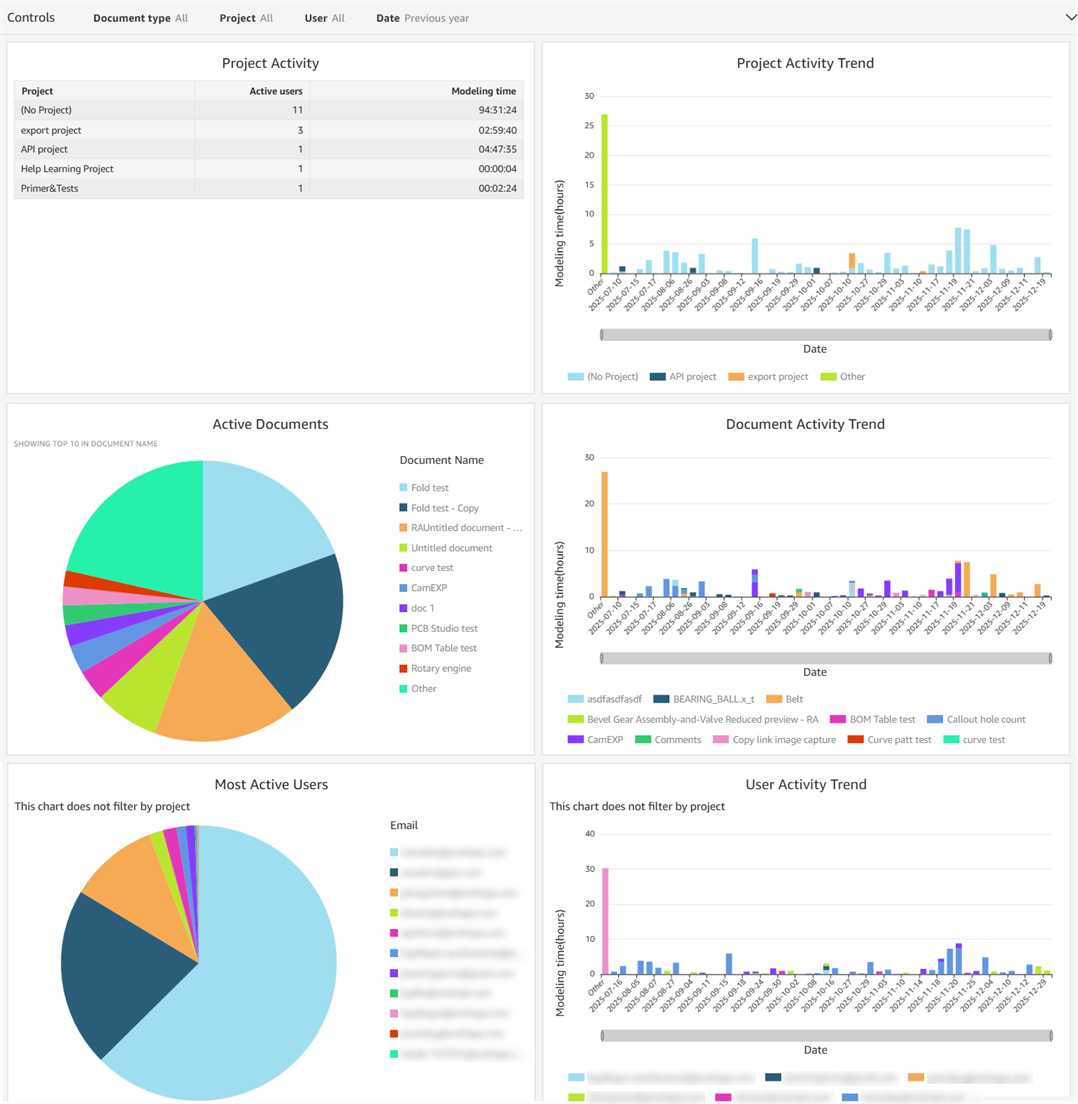Select Untitled document legend item
The width and height of the screenshot is (1078, 1104).
(x=446, y=548)
